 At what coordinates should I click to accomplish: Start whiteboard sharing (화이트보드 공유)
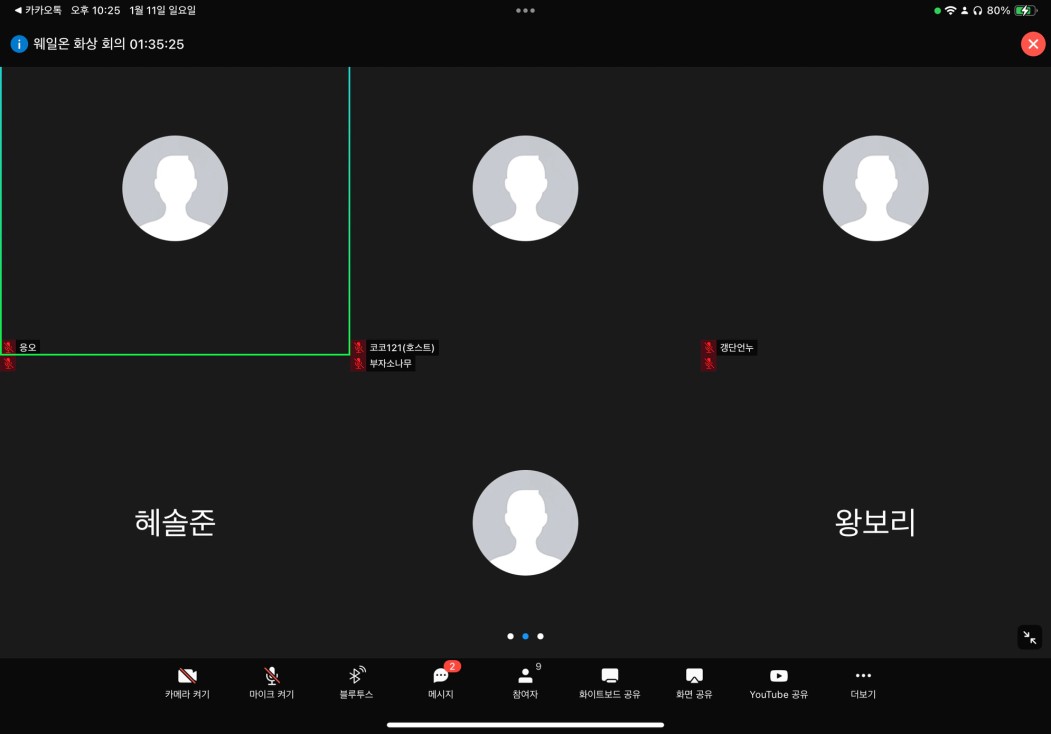[x=609, y=682]
